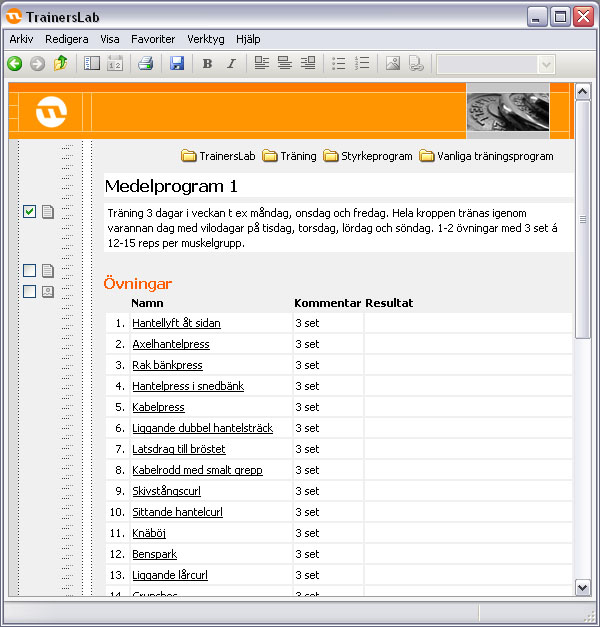Click the Print icon in toolbar

145,64
